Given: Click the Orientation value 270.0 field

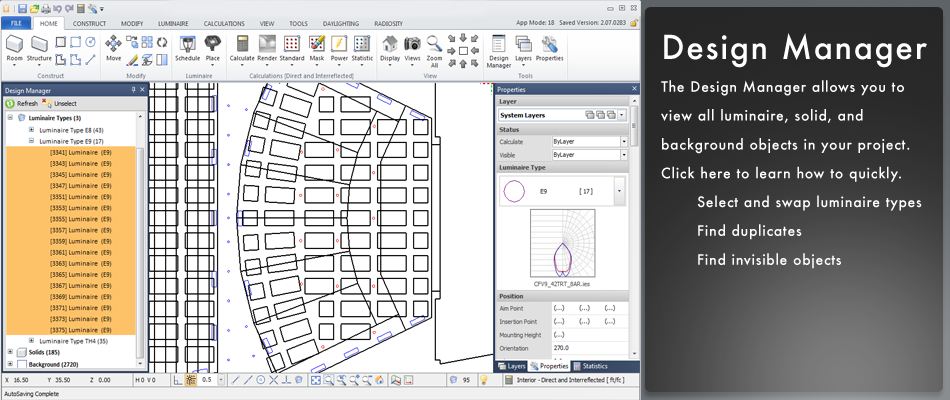Looking at the screenshot, I should point(590,348).
